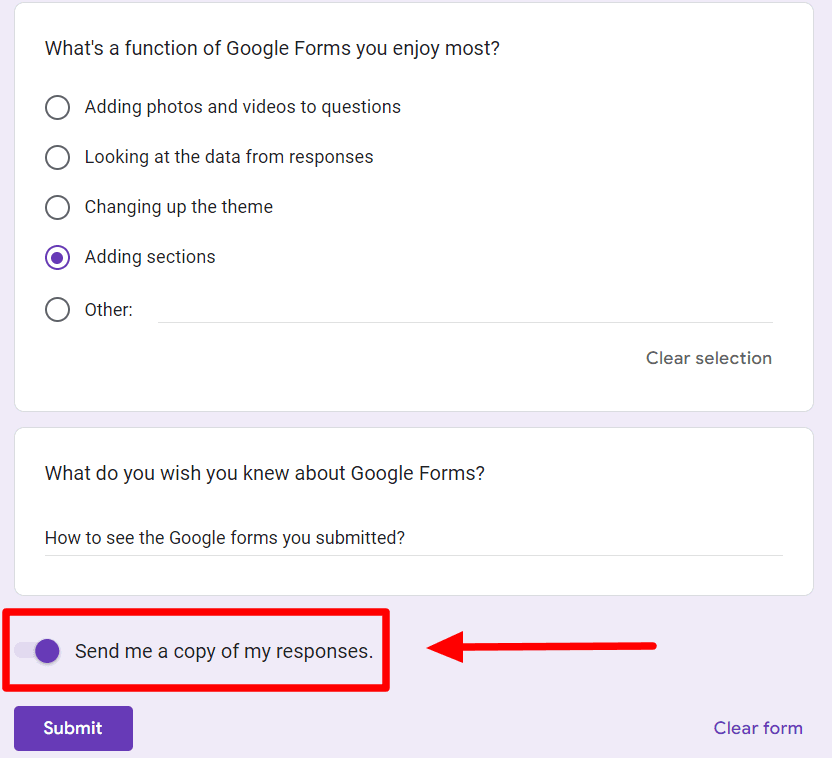Pick the 'Other:' radio option
Image resolution: width=832 pixels, height=758 pixels.
[57, 309]
